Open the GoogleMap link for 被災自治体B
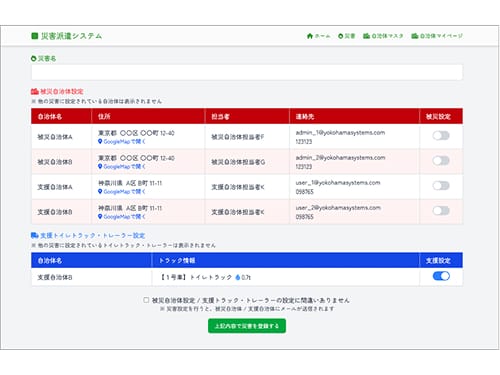500x375 pixels. (x=122, y=167)
